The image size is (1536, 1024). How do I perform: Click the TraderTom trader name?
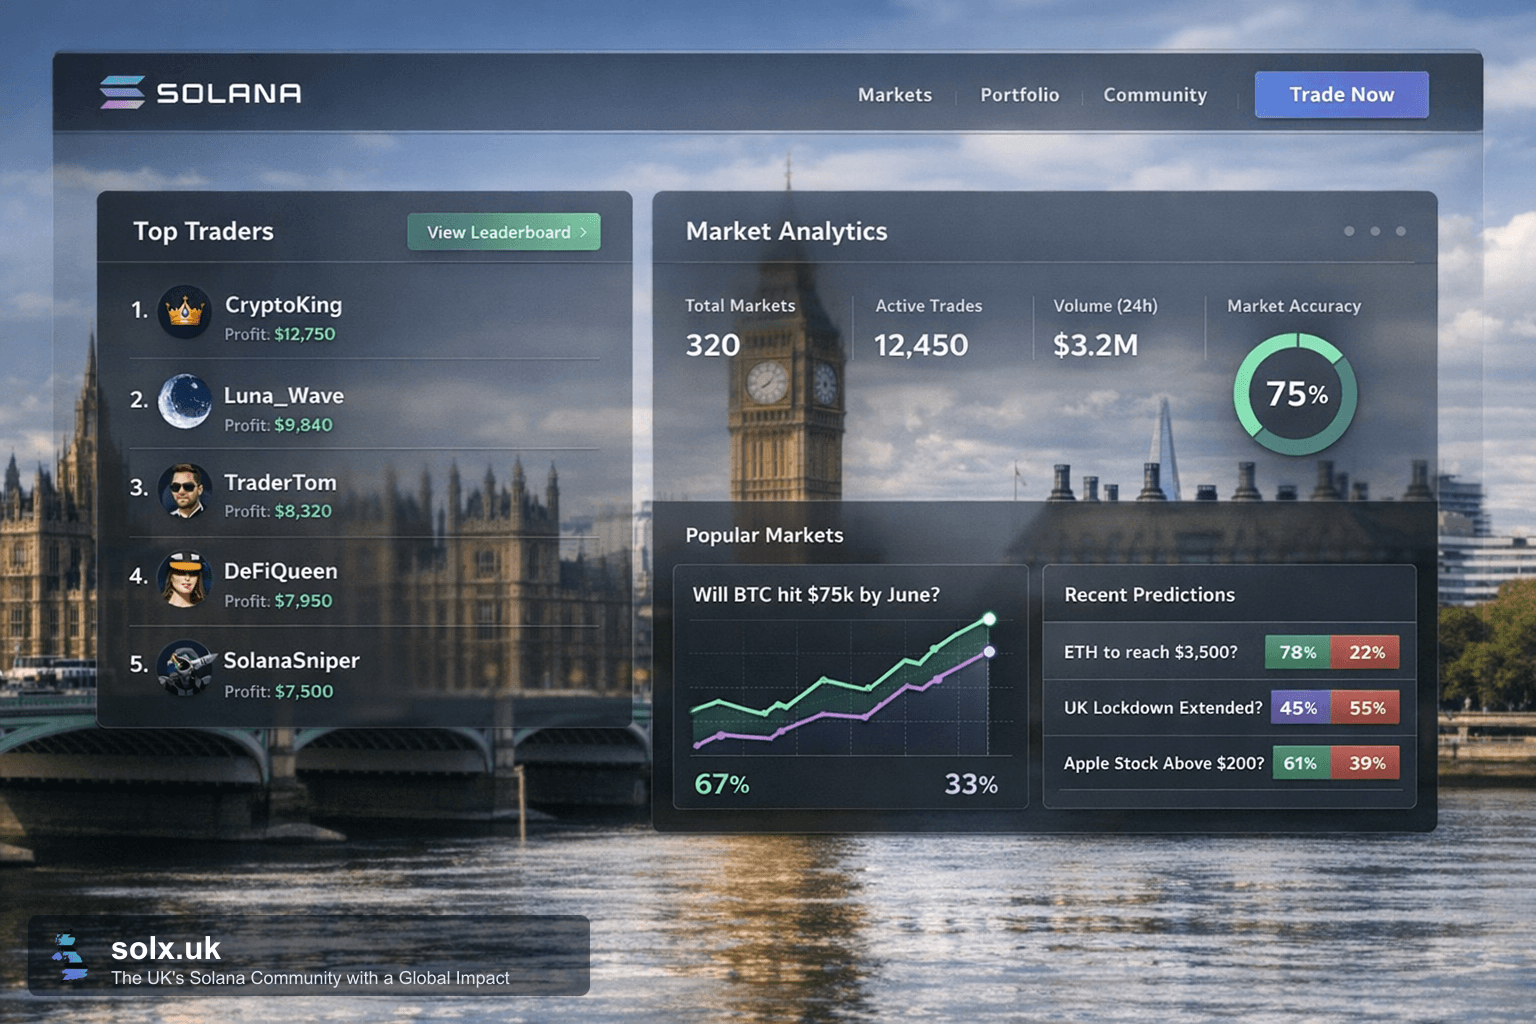pyautogui.click(x=280, y=483)
